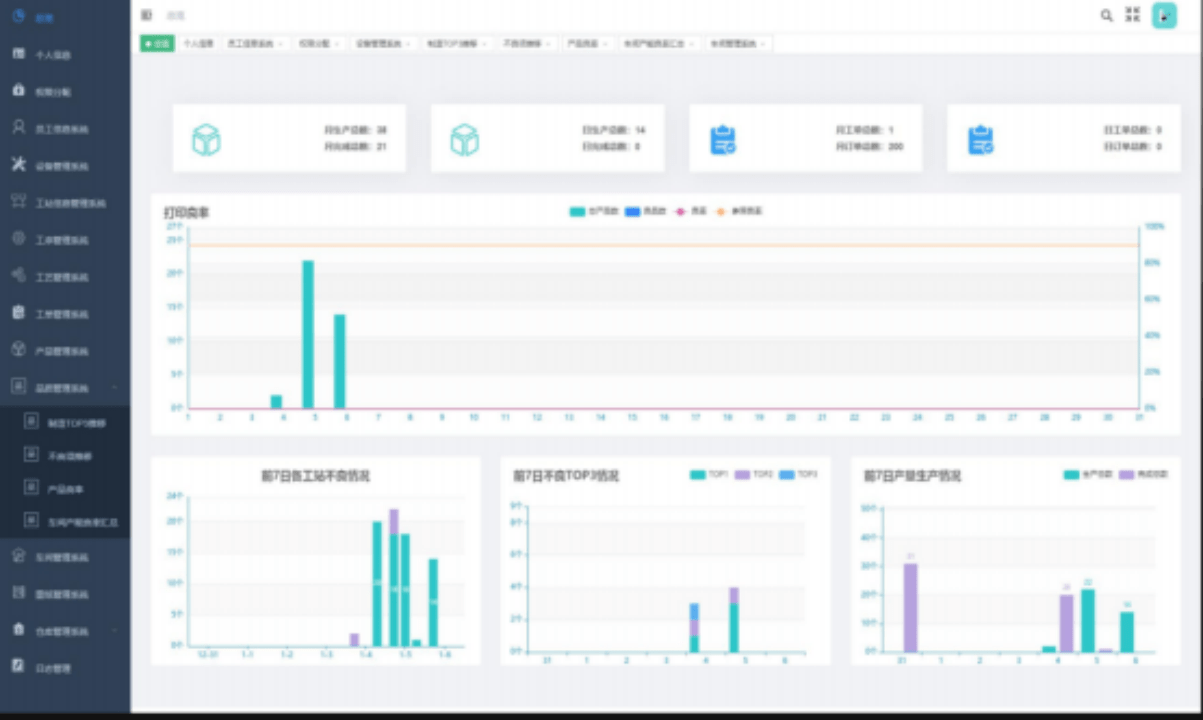Click the 工艺管理系统 share-node icon
This screenshot has width=1203, height=720.
[x=18, y=275]
